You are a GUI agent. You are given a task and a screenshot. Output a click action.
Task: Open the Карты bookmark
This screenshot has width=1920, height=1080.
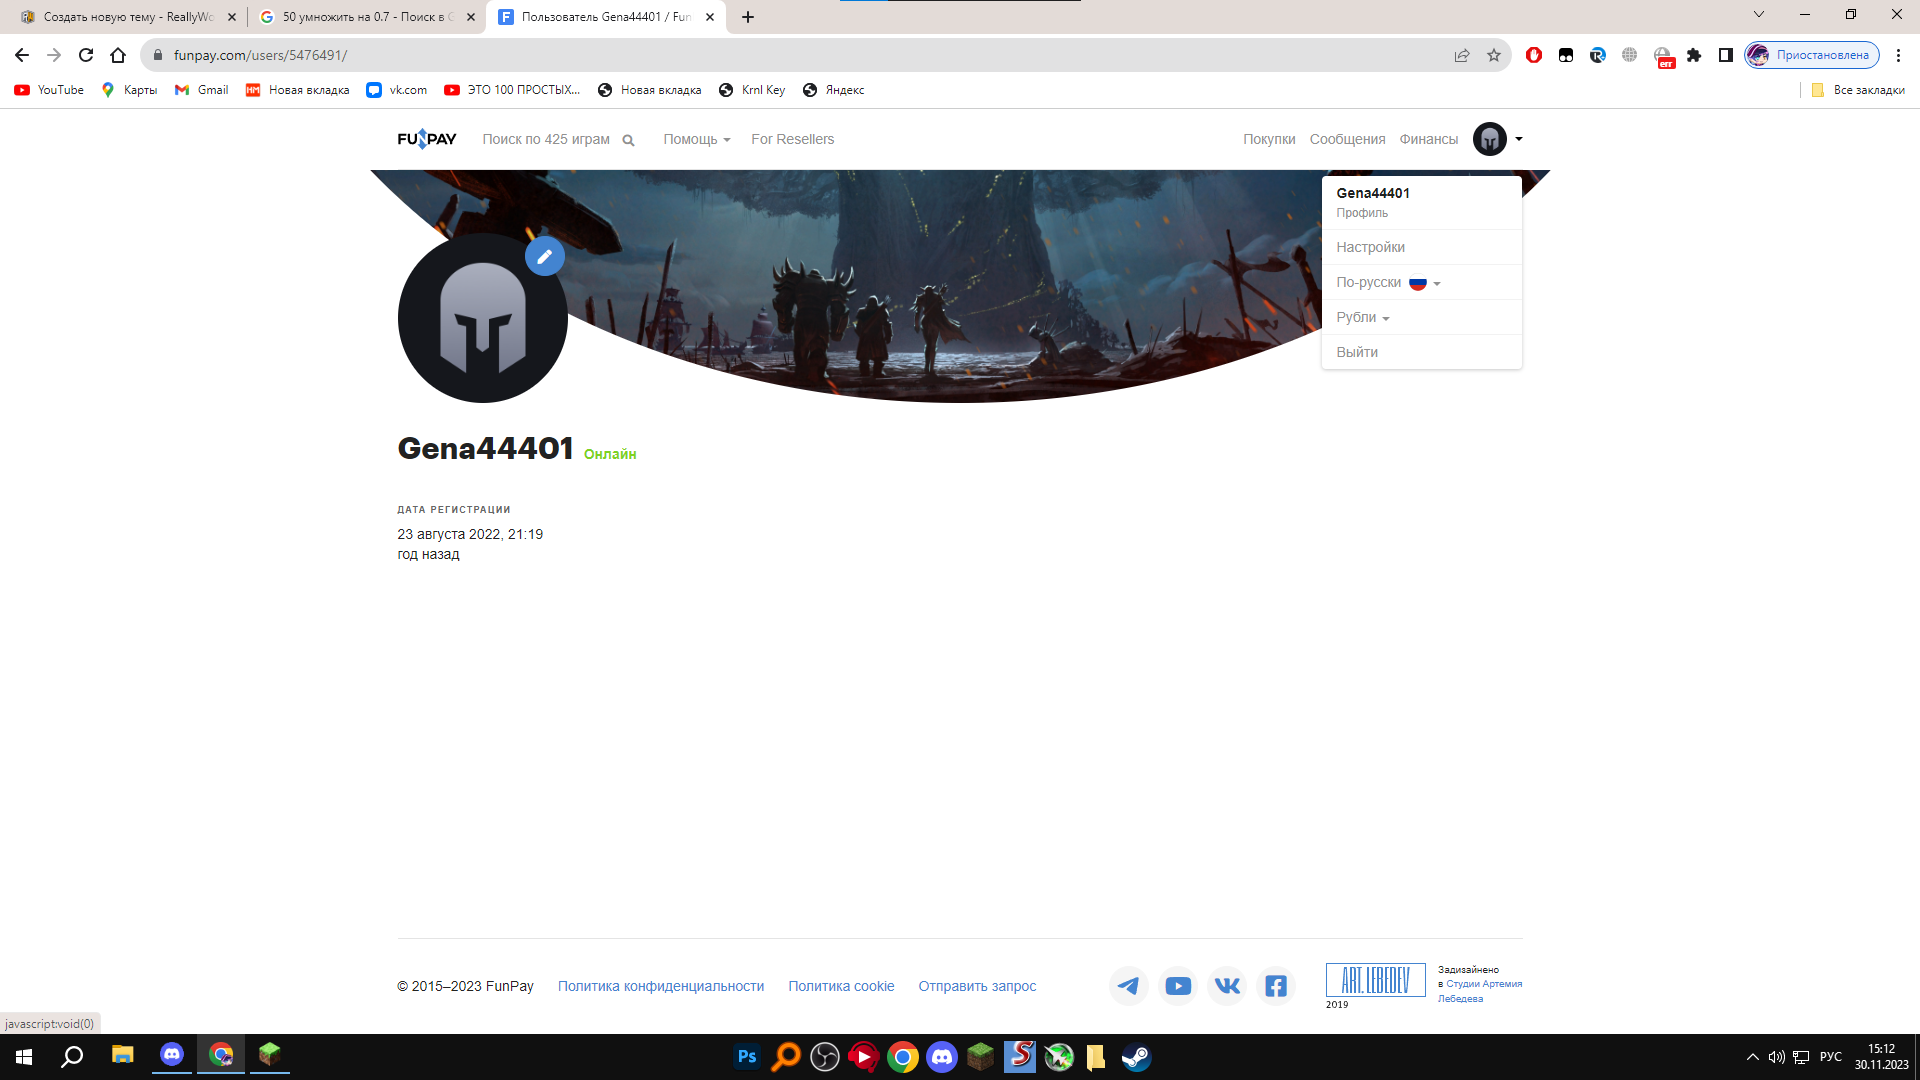129,90
